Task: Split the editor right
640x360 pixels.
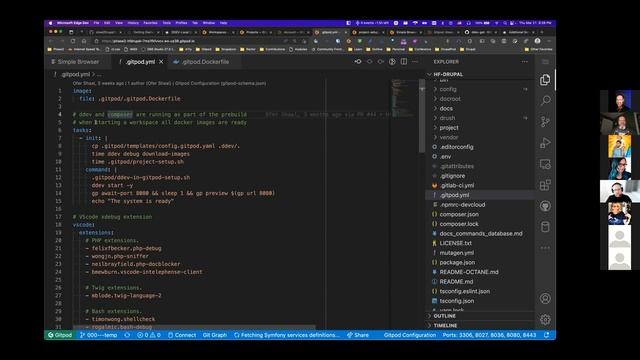Action: coord(404,62)
